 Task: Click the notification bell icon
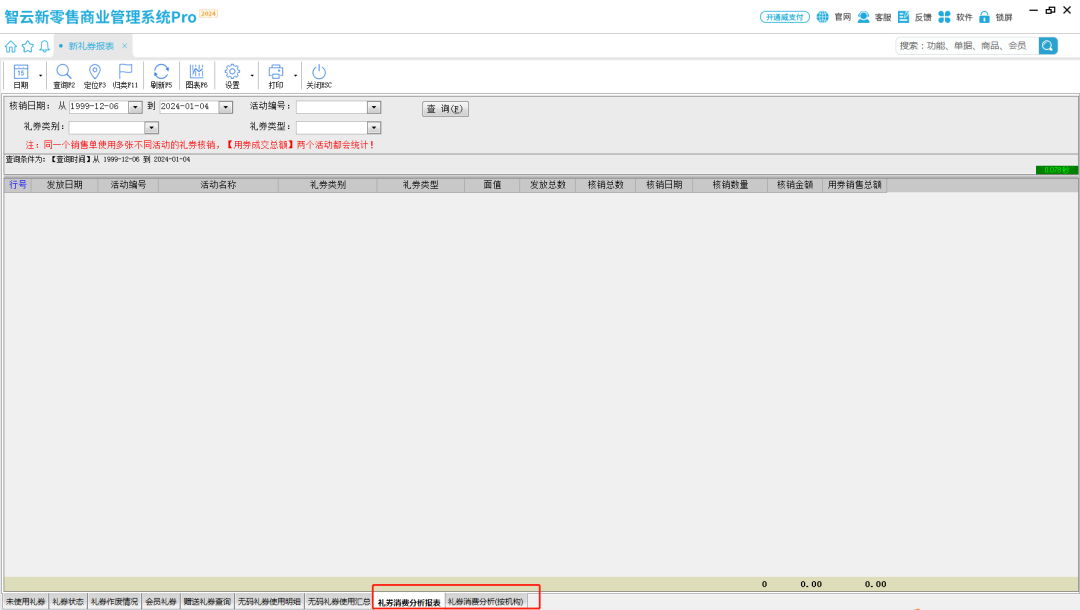(44, 46)
